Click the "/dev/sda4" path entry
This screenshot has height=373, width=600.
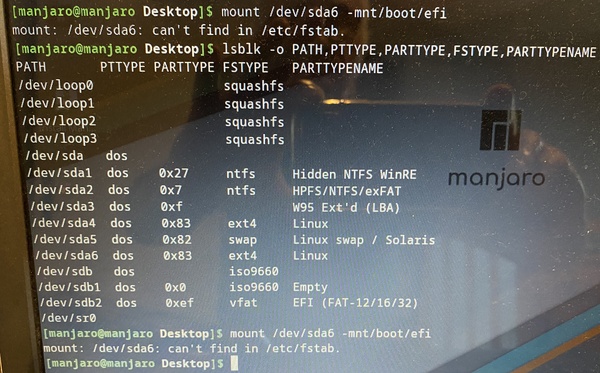64,223
